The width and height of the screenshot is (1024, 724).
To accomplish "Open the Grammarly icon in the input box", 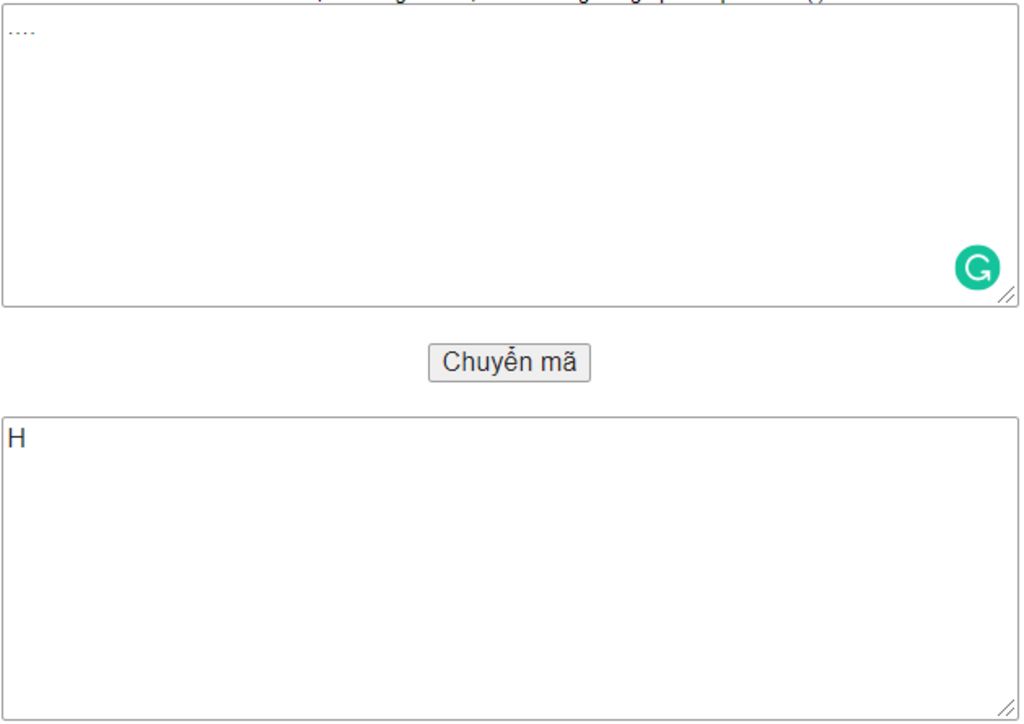I will click(977, 268).
